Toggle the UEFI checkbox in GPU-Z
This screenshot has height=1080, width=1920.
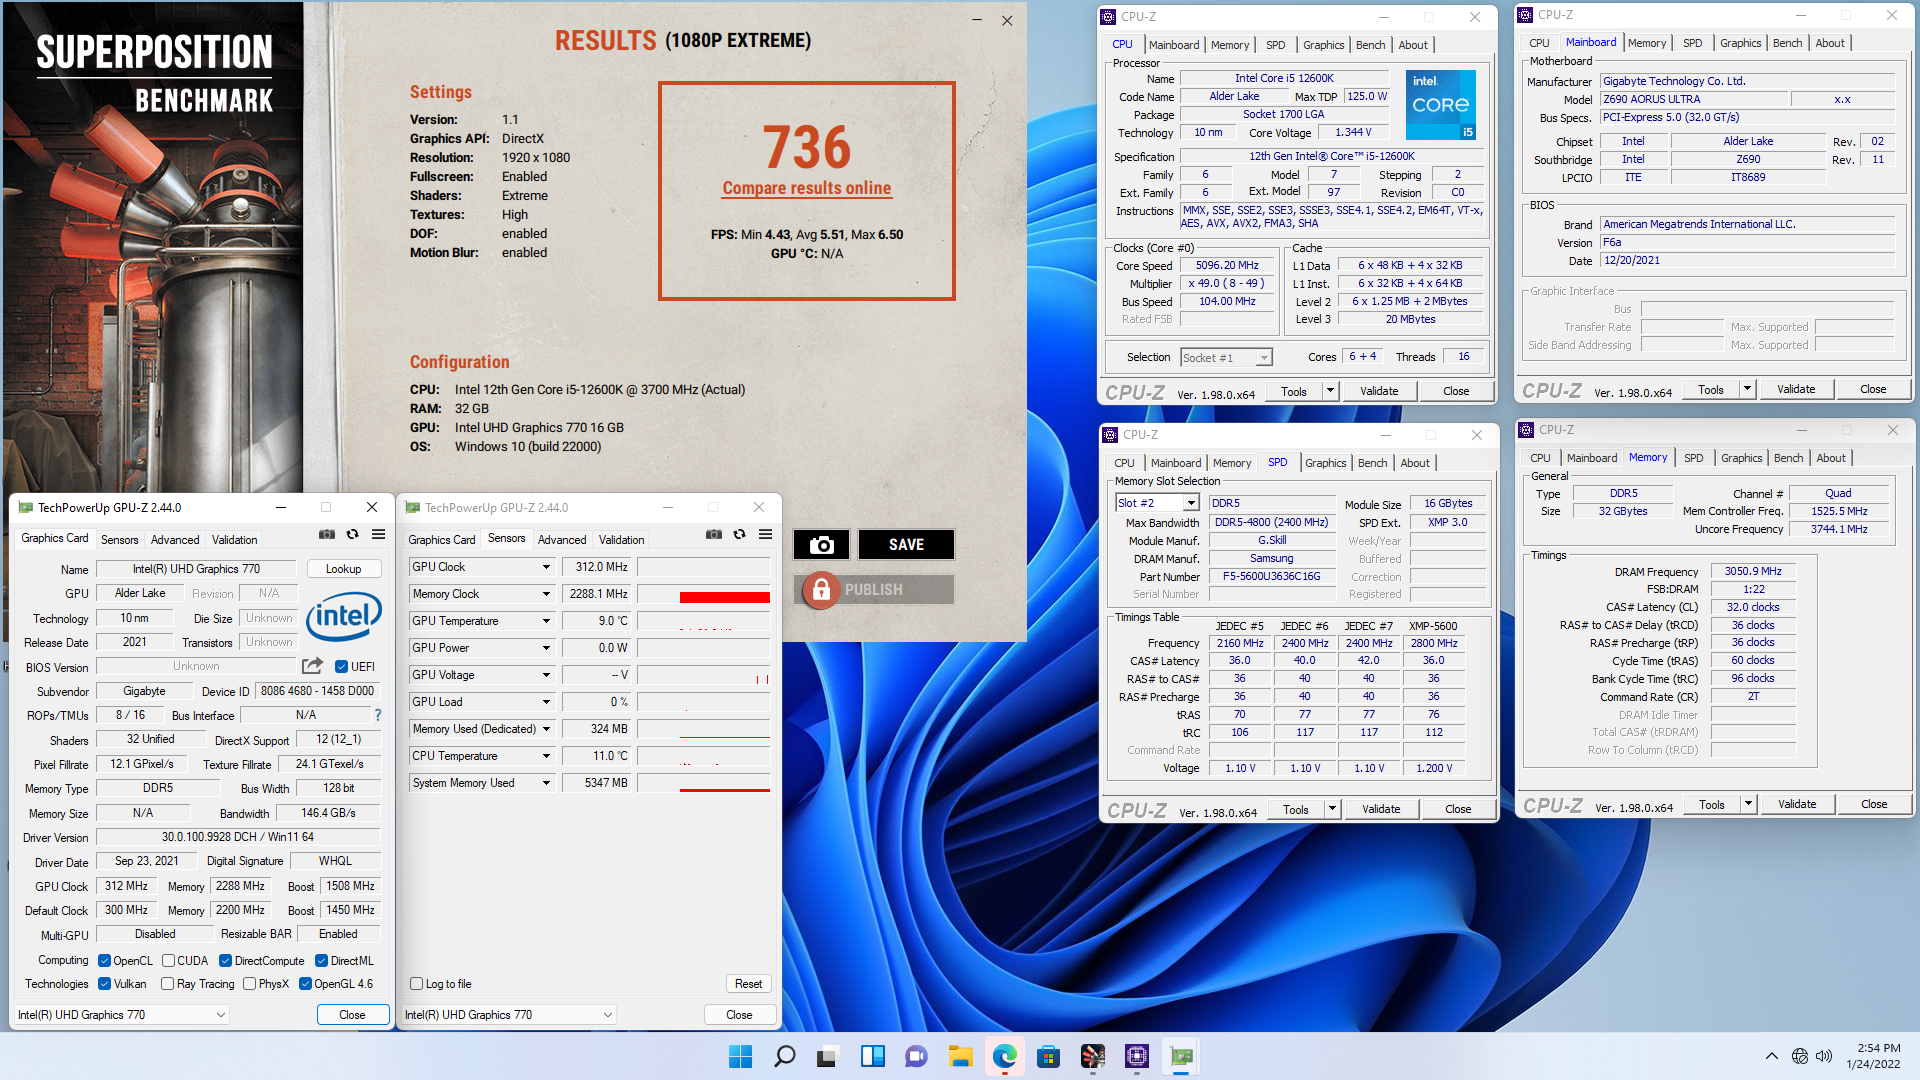click(342, 666)
